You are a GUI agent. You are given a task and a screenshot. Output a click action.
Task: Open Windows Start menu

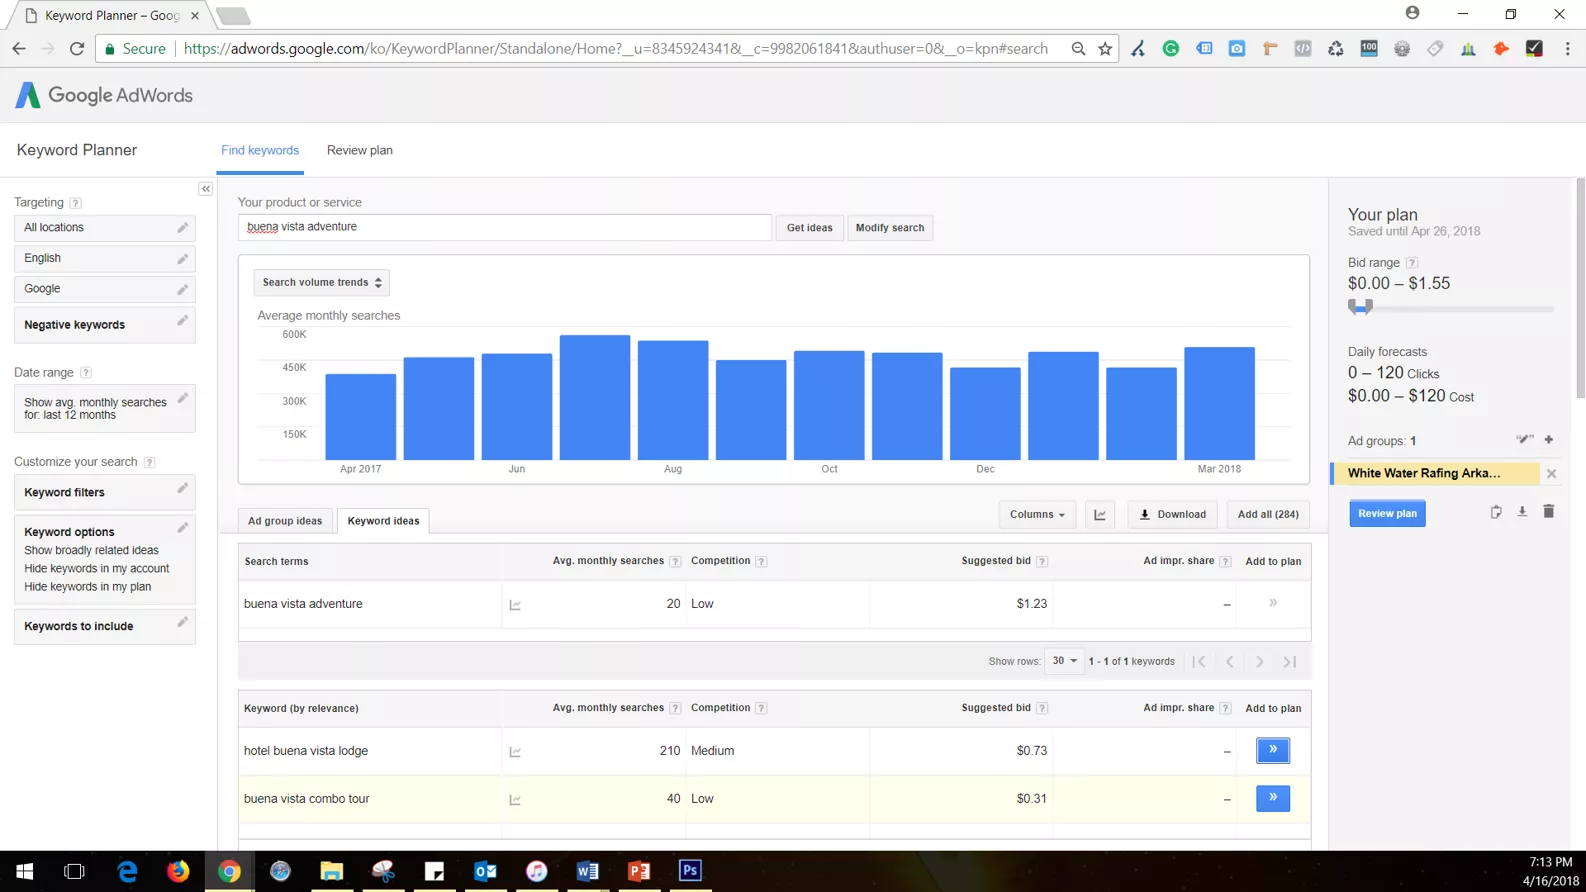(x=24, y=871)
